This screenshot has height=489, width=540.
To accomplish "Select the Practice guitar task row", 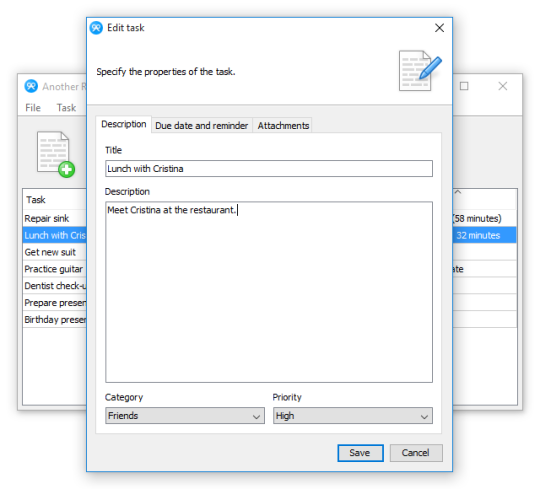I will [x=55, y=269].
